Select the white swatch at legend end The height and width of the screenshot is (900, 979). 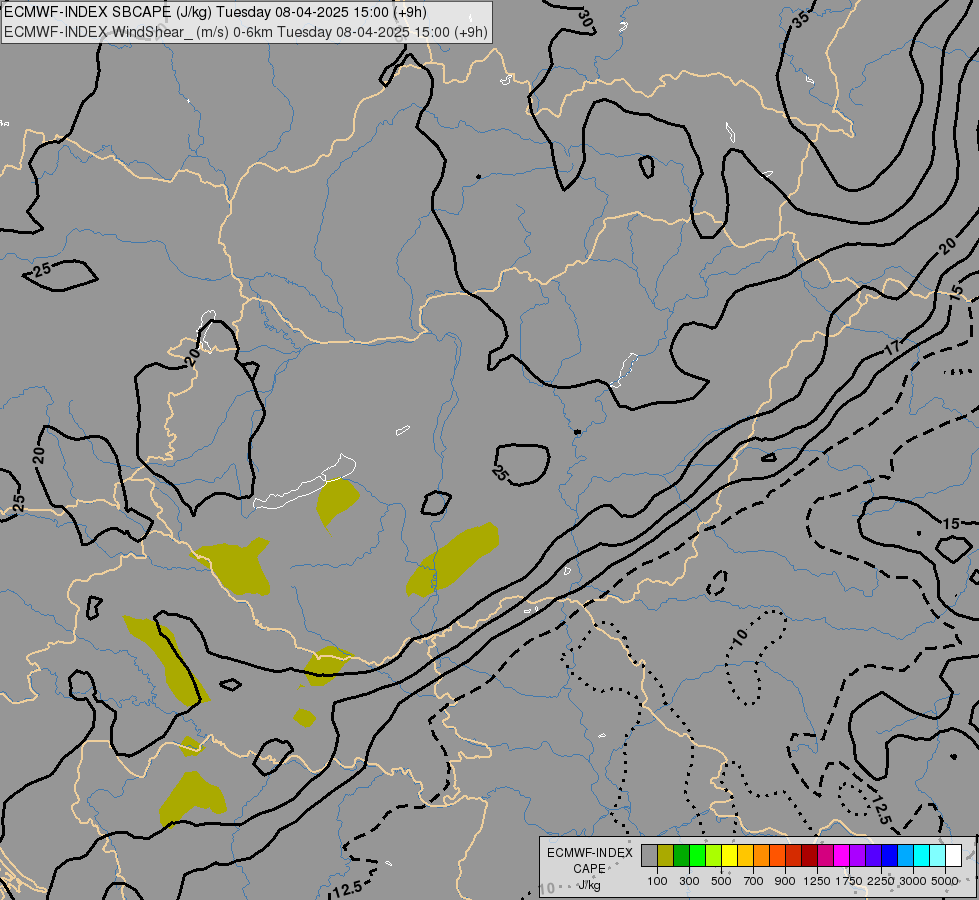(953, 856)
